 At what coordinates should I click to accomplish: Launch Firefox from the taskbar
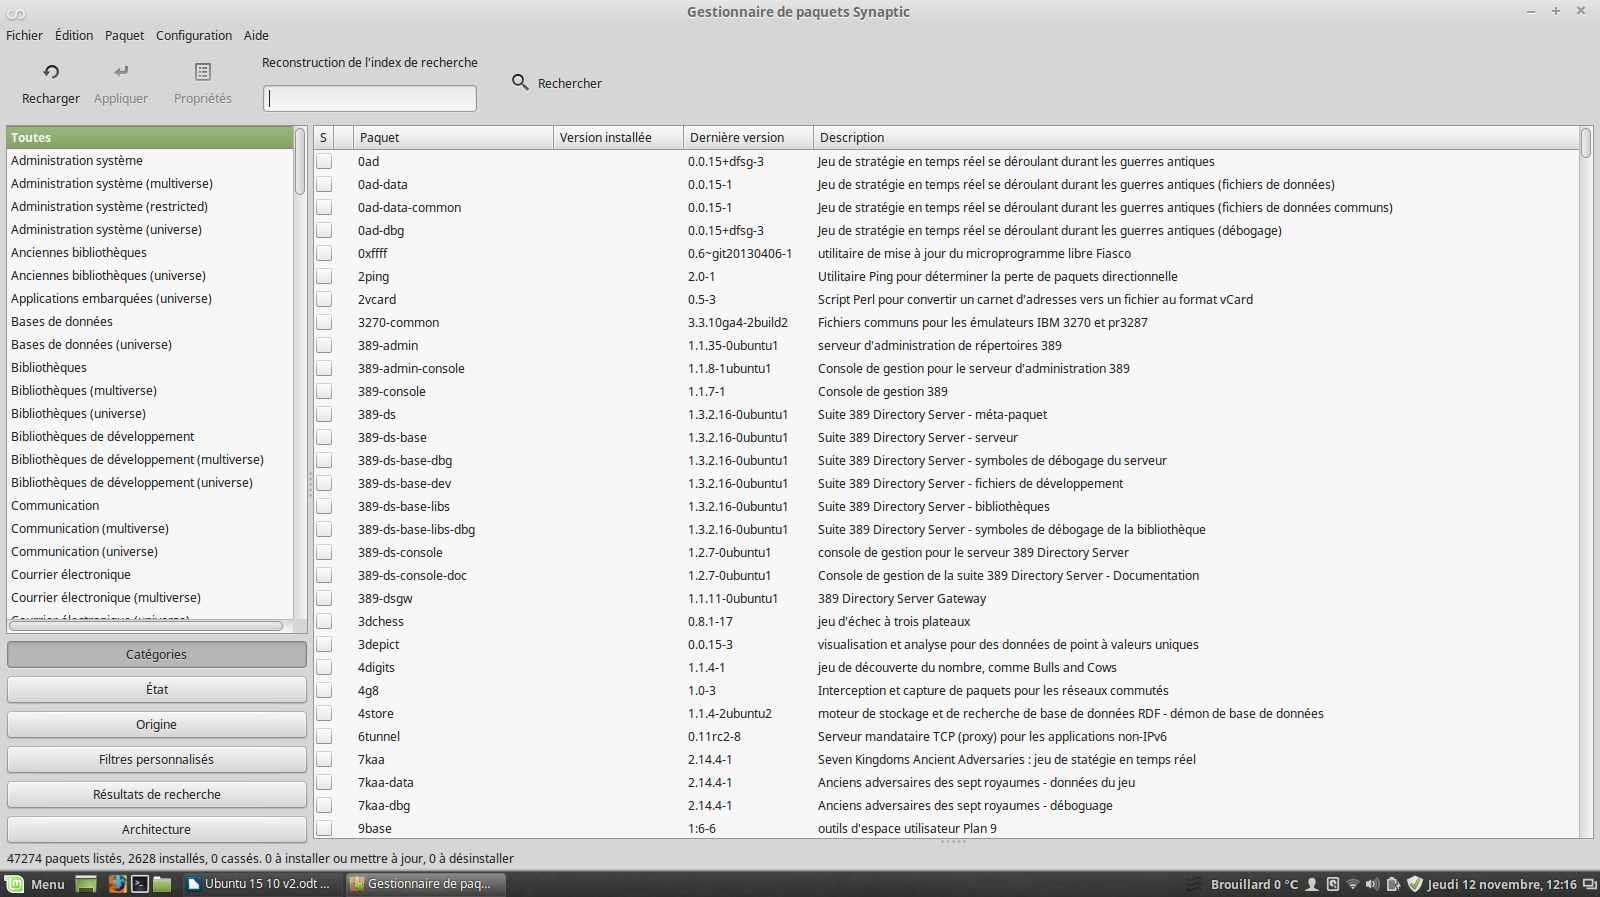[117, 884]
